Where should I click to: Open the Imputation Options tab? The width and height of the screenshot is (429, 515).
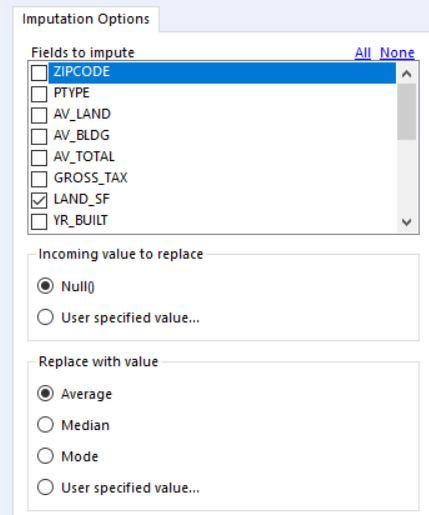(x=86, y=19)
